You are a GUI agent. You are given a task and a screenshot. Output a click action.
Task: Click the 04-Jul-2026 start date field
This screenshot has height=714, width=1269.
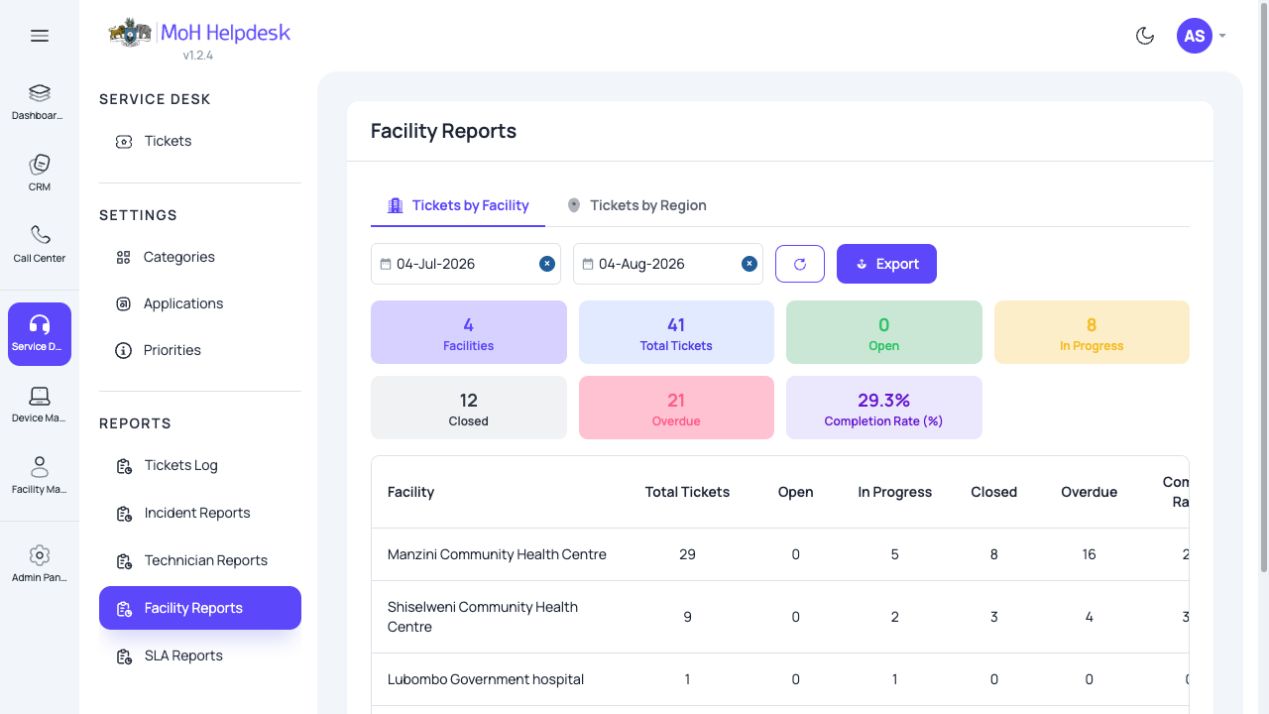click(x=466, y=264)
